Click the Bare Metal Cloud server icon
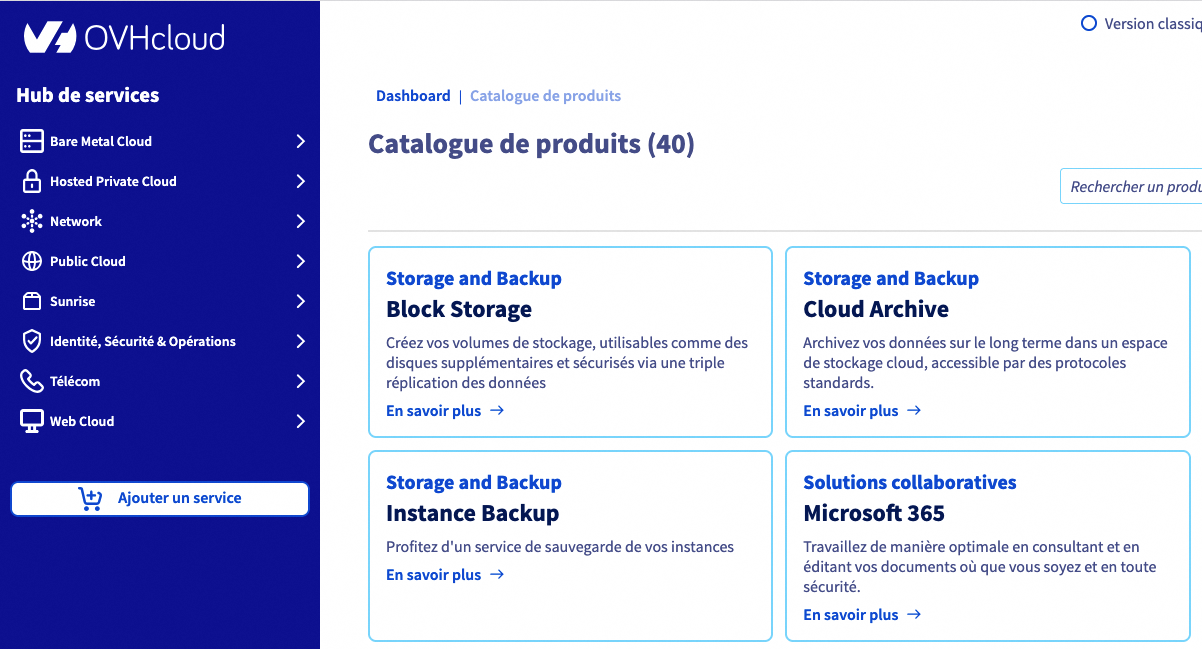Screen dimensions: 1202x649 [x=32, y=141]
